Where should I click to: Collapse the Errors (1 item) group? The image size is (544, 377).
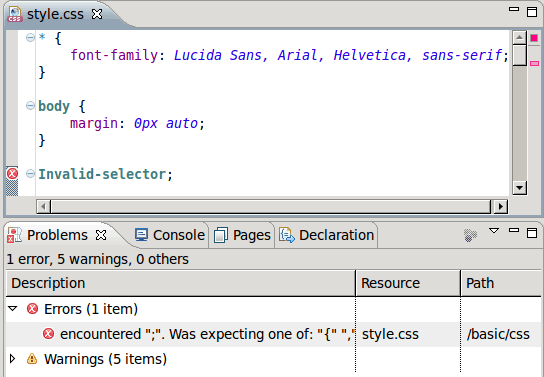tap(13, 308)
